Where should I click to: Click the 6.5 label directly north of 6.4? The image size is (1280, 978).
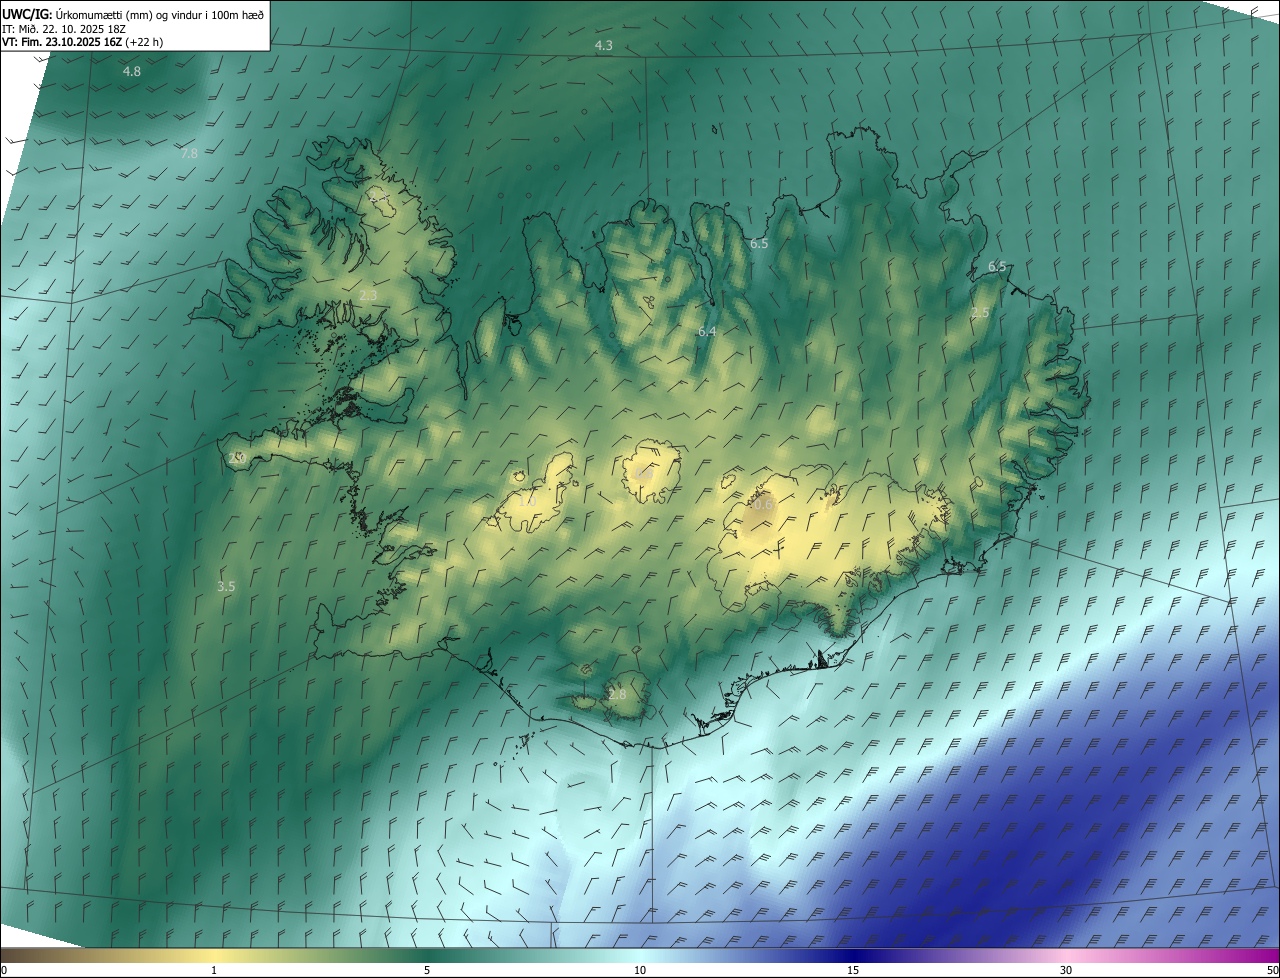[x=759, y=244]
